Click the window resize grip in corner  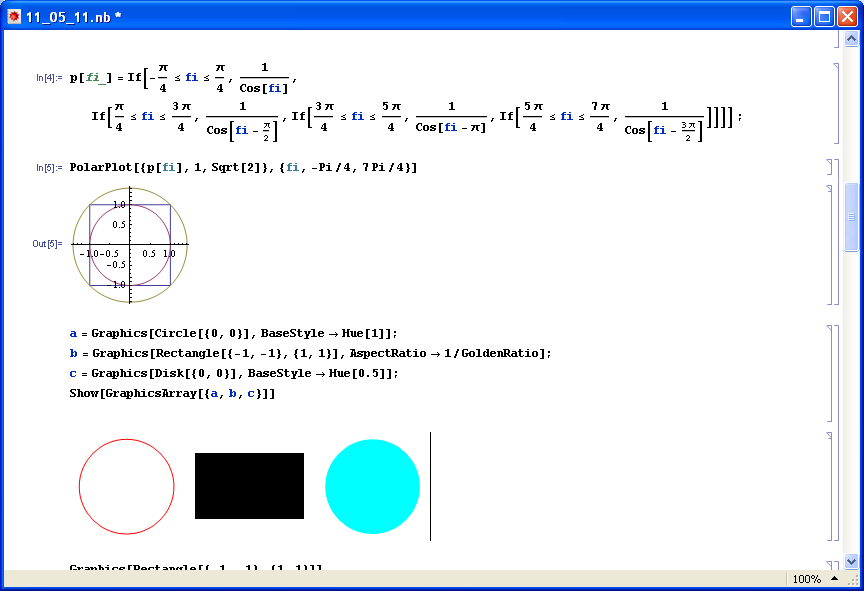pyautogui.click(x=853, y=579)
